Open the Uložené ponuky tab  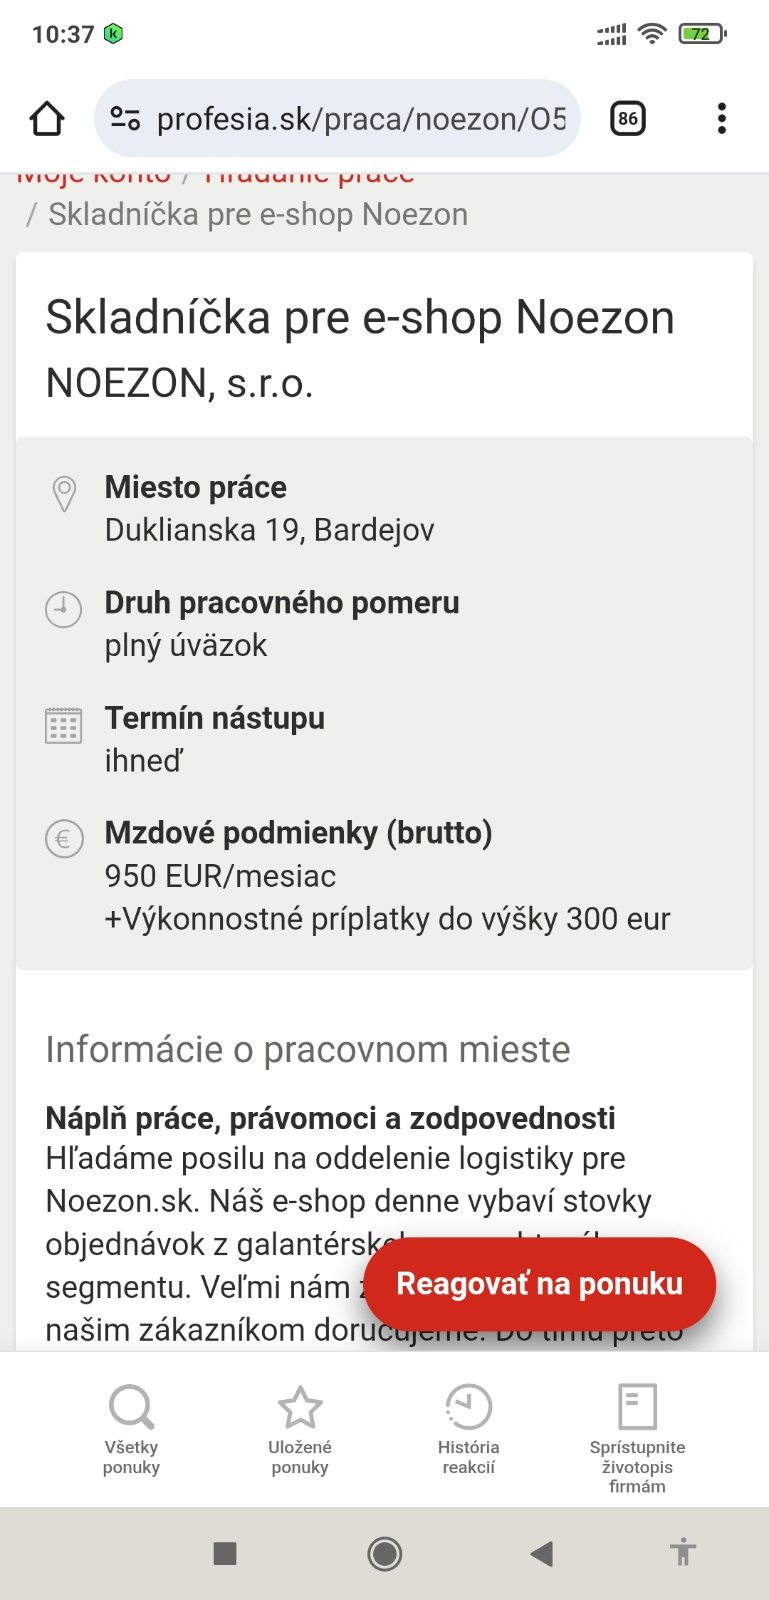300,1430
